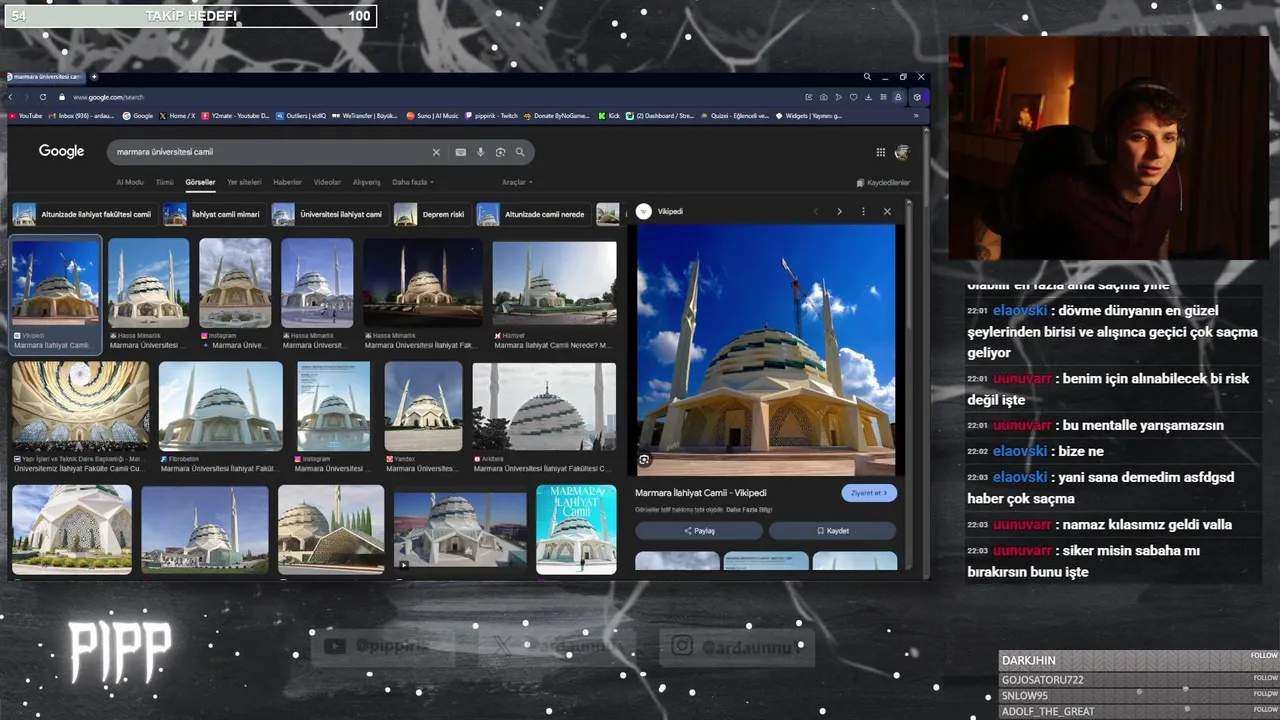Switch to the Tümü tab
The height and width of the screenshot is (720, 1280).
164,182
